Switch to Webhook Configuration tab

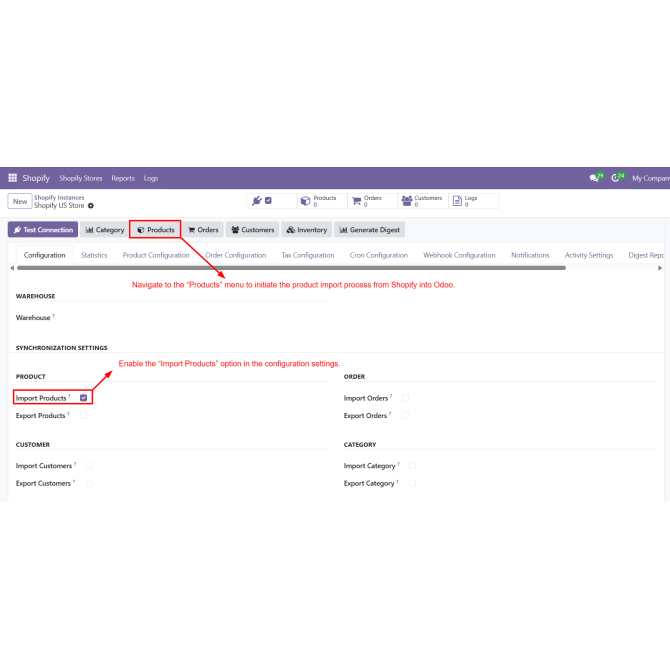(459, 255)
